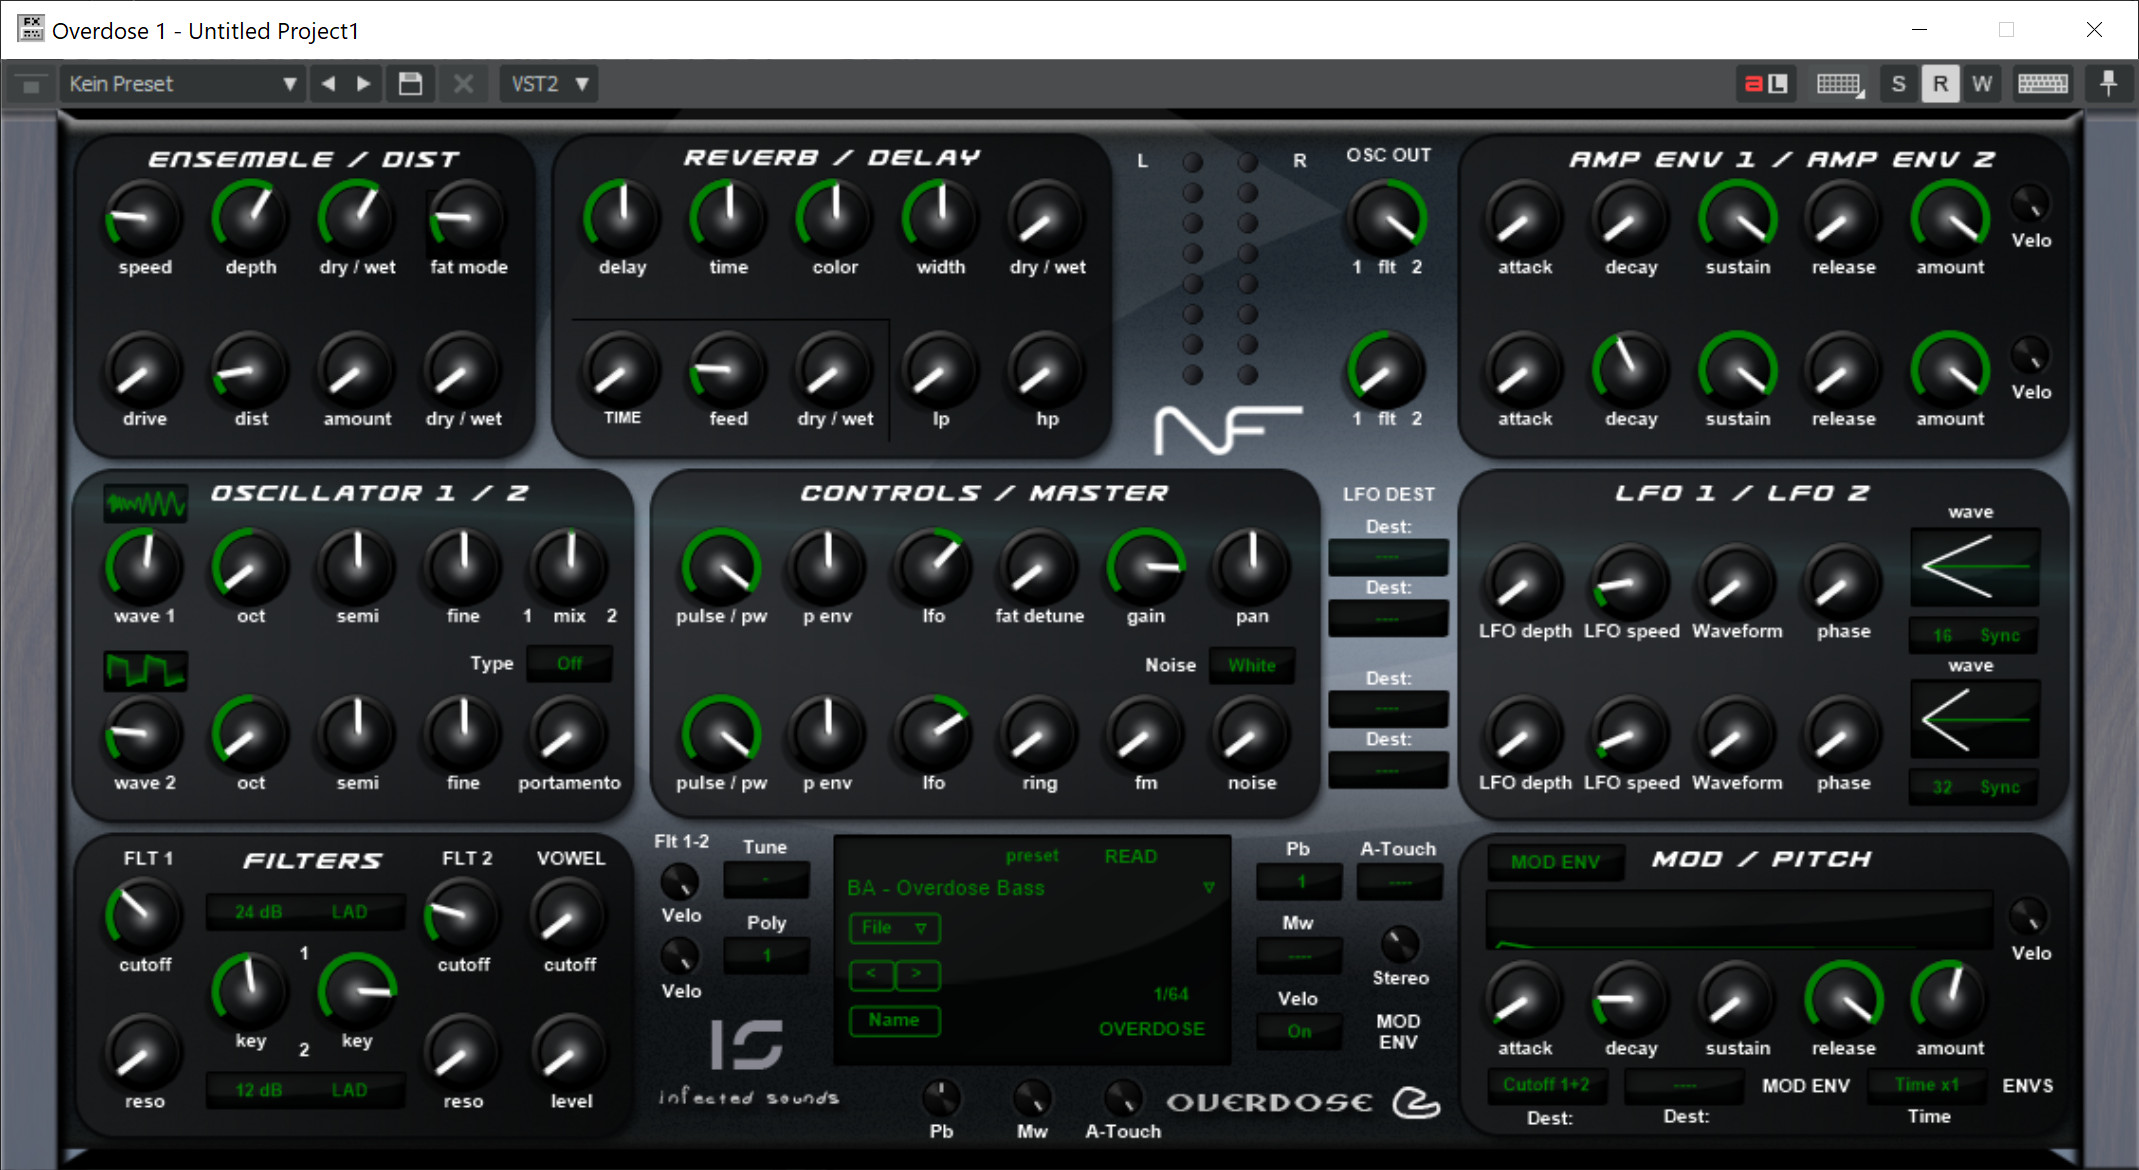This screenshot has height=1170, width=2139.
Task: Go to the previous preset with the left arrow
Action: point(328,84)
